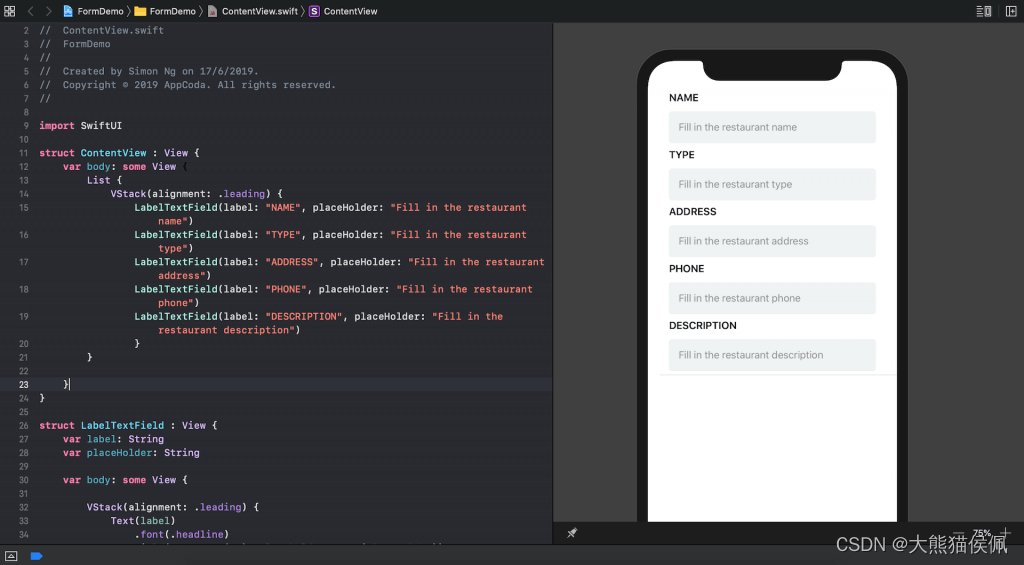Screen dimensions: 1024x565
Task: Click 'var body: some View' on line 12
Action: (x=120, y=167)
